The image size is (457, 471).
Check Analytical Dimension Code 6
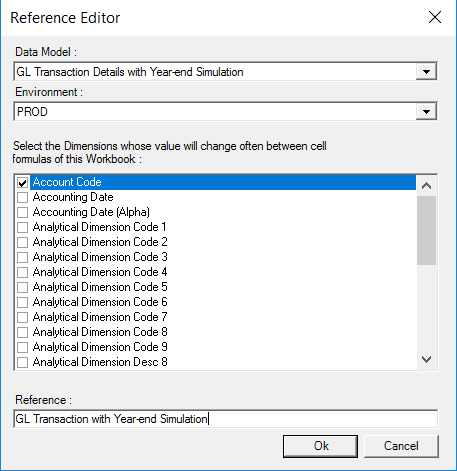tap(22, 303)
